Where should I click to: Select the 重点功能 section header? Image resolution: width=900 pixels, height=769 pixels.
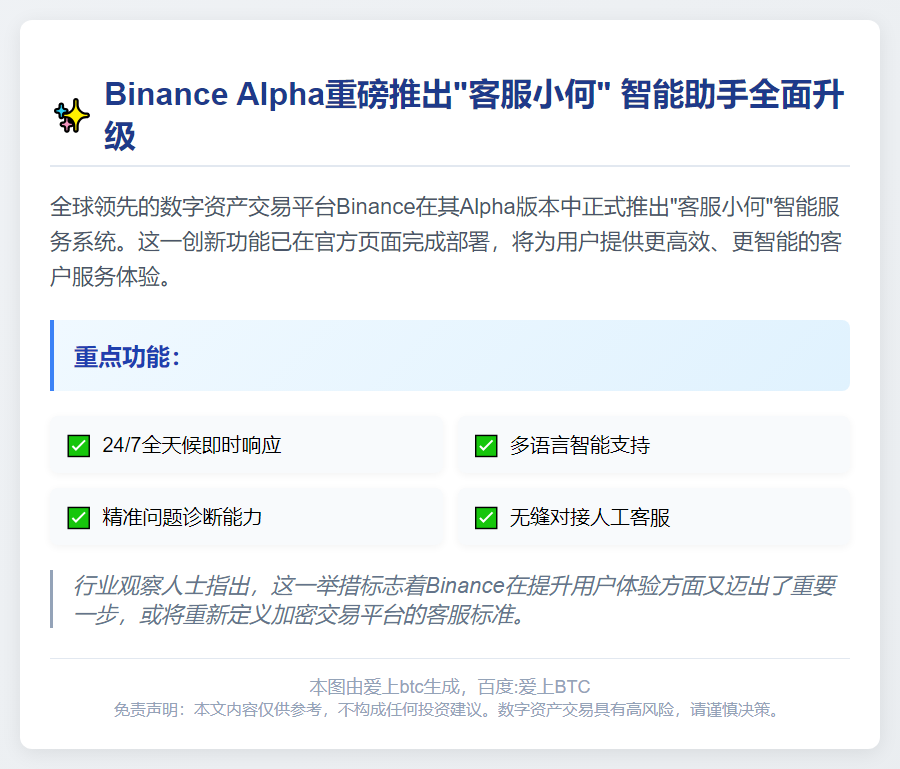pyautogui.click(x=127, y=357)
